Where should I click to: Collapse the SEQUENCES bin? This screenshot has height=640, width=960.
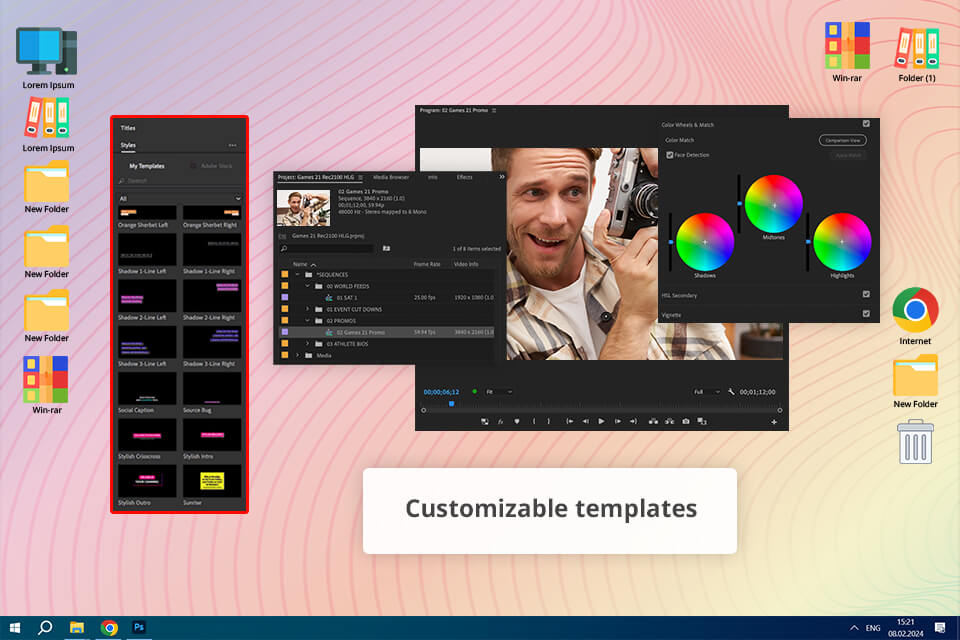pyautogui.click(x=298, y=274)
